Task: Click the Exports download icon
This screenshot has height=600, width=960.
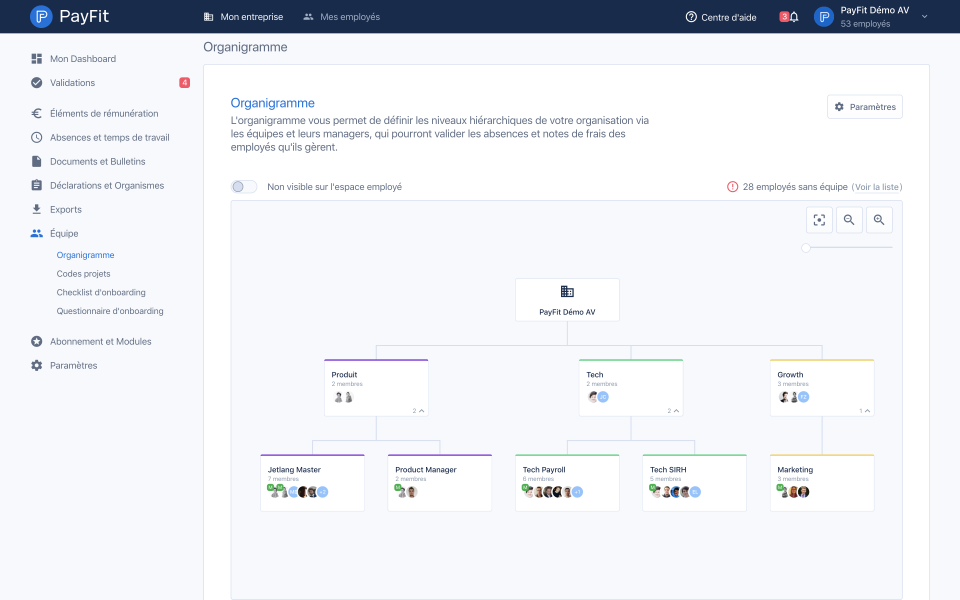Action: click(x=37, y=209)
